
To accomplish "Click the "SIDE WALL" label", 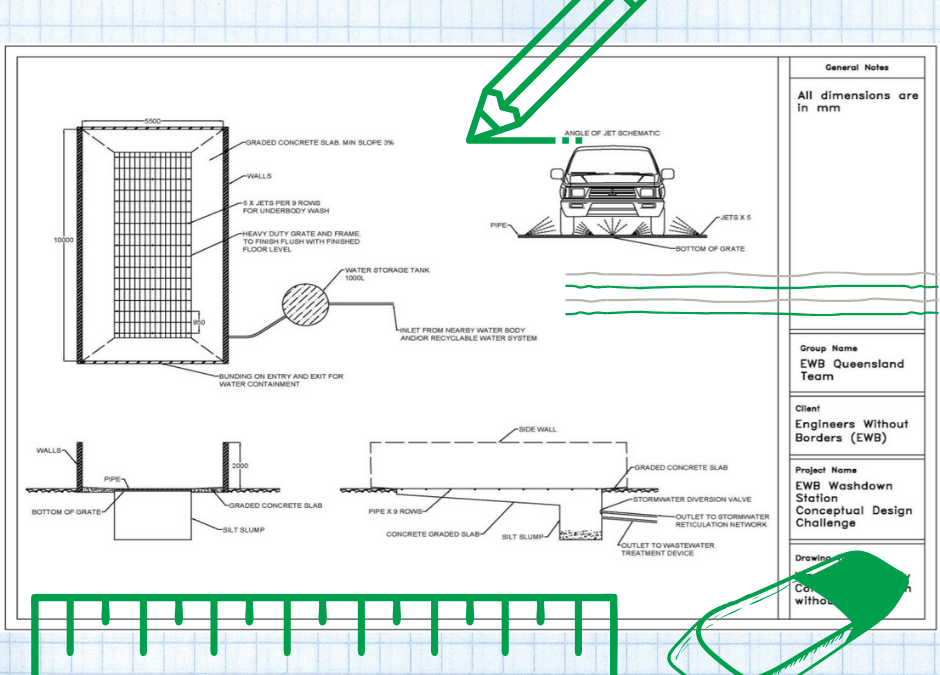I will coord(538,429).
